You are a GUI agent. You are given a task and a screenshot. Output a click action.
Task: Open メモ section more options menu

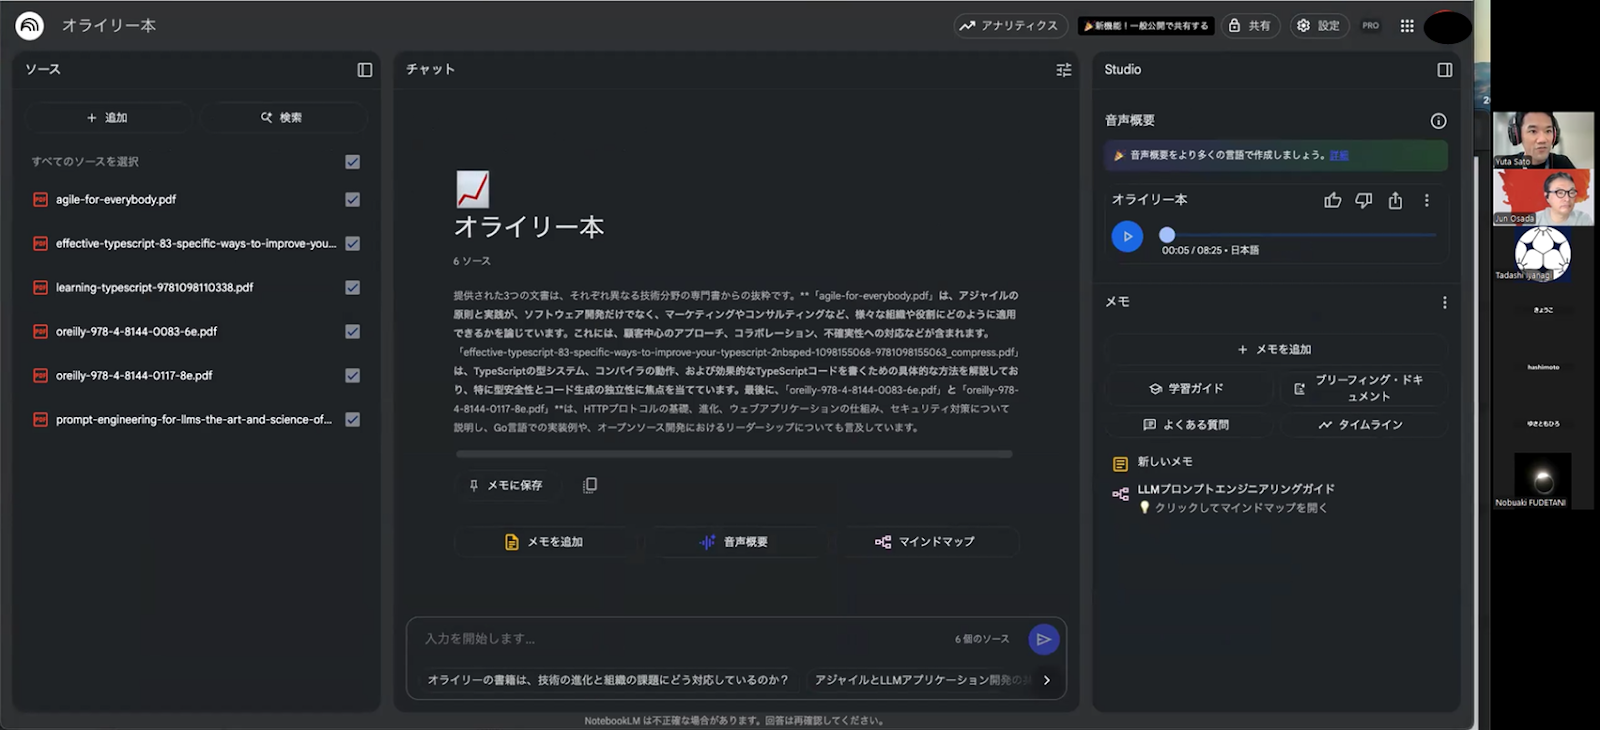click(x=1444, y=302)
